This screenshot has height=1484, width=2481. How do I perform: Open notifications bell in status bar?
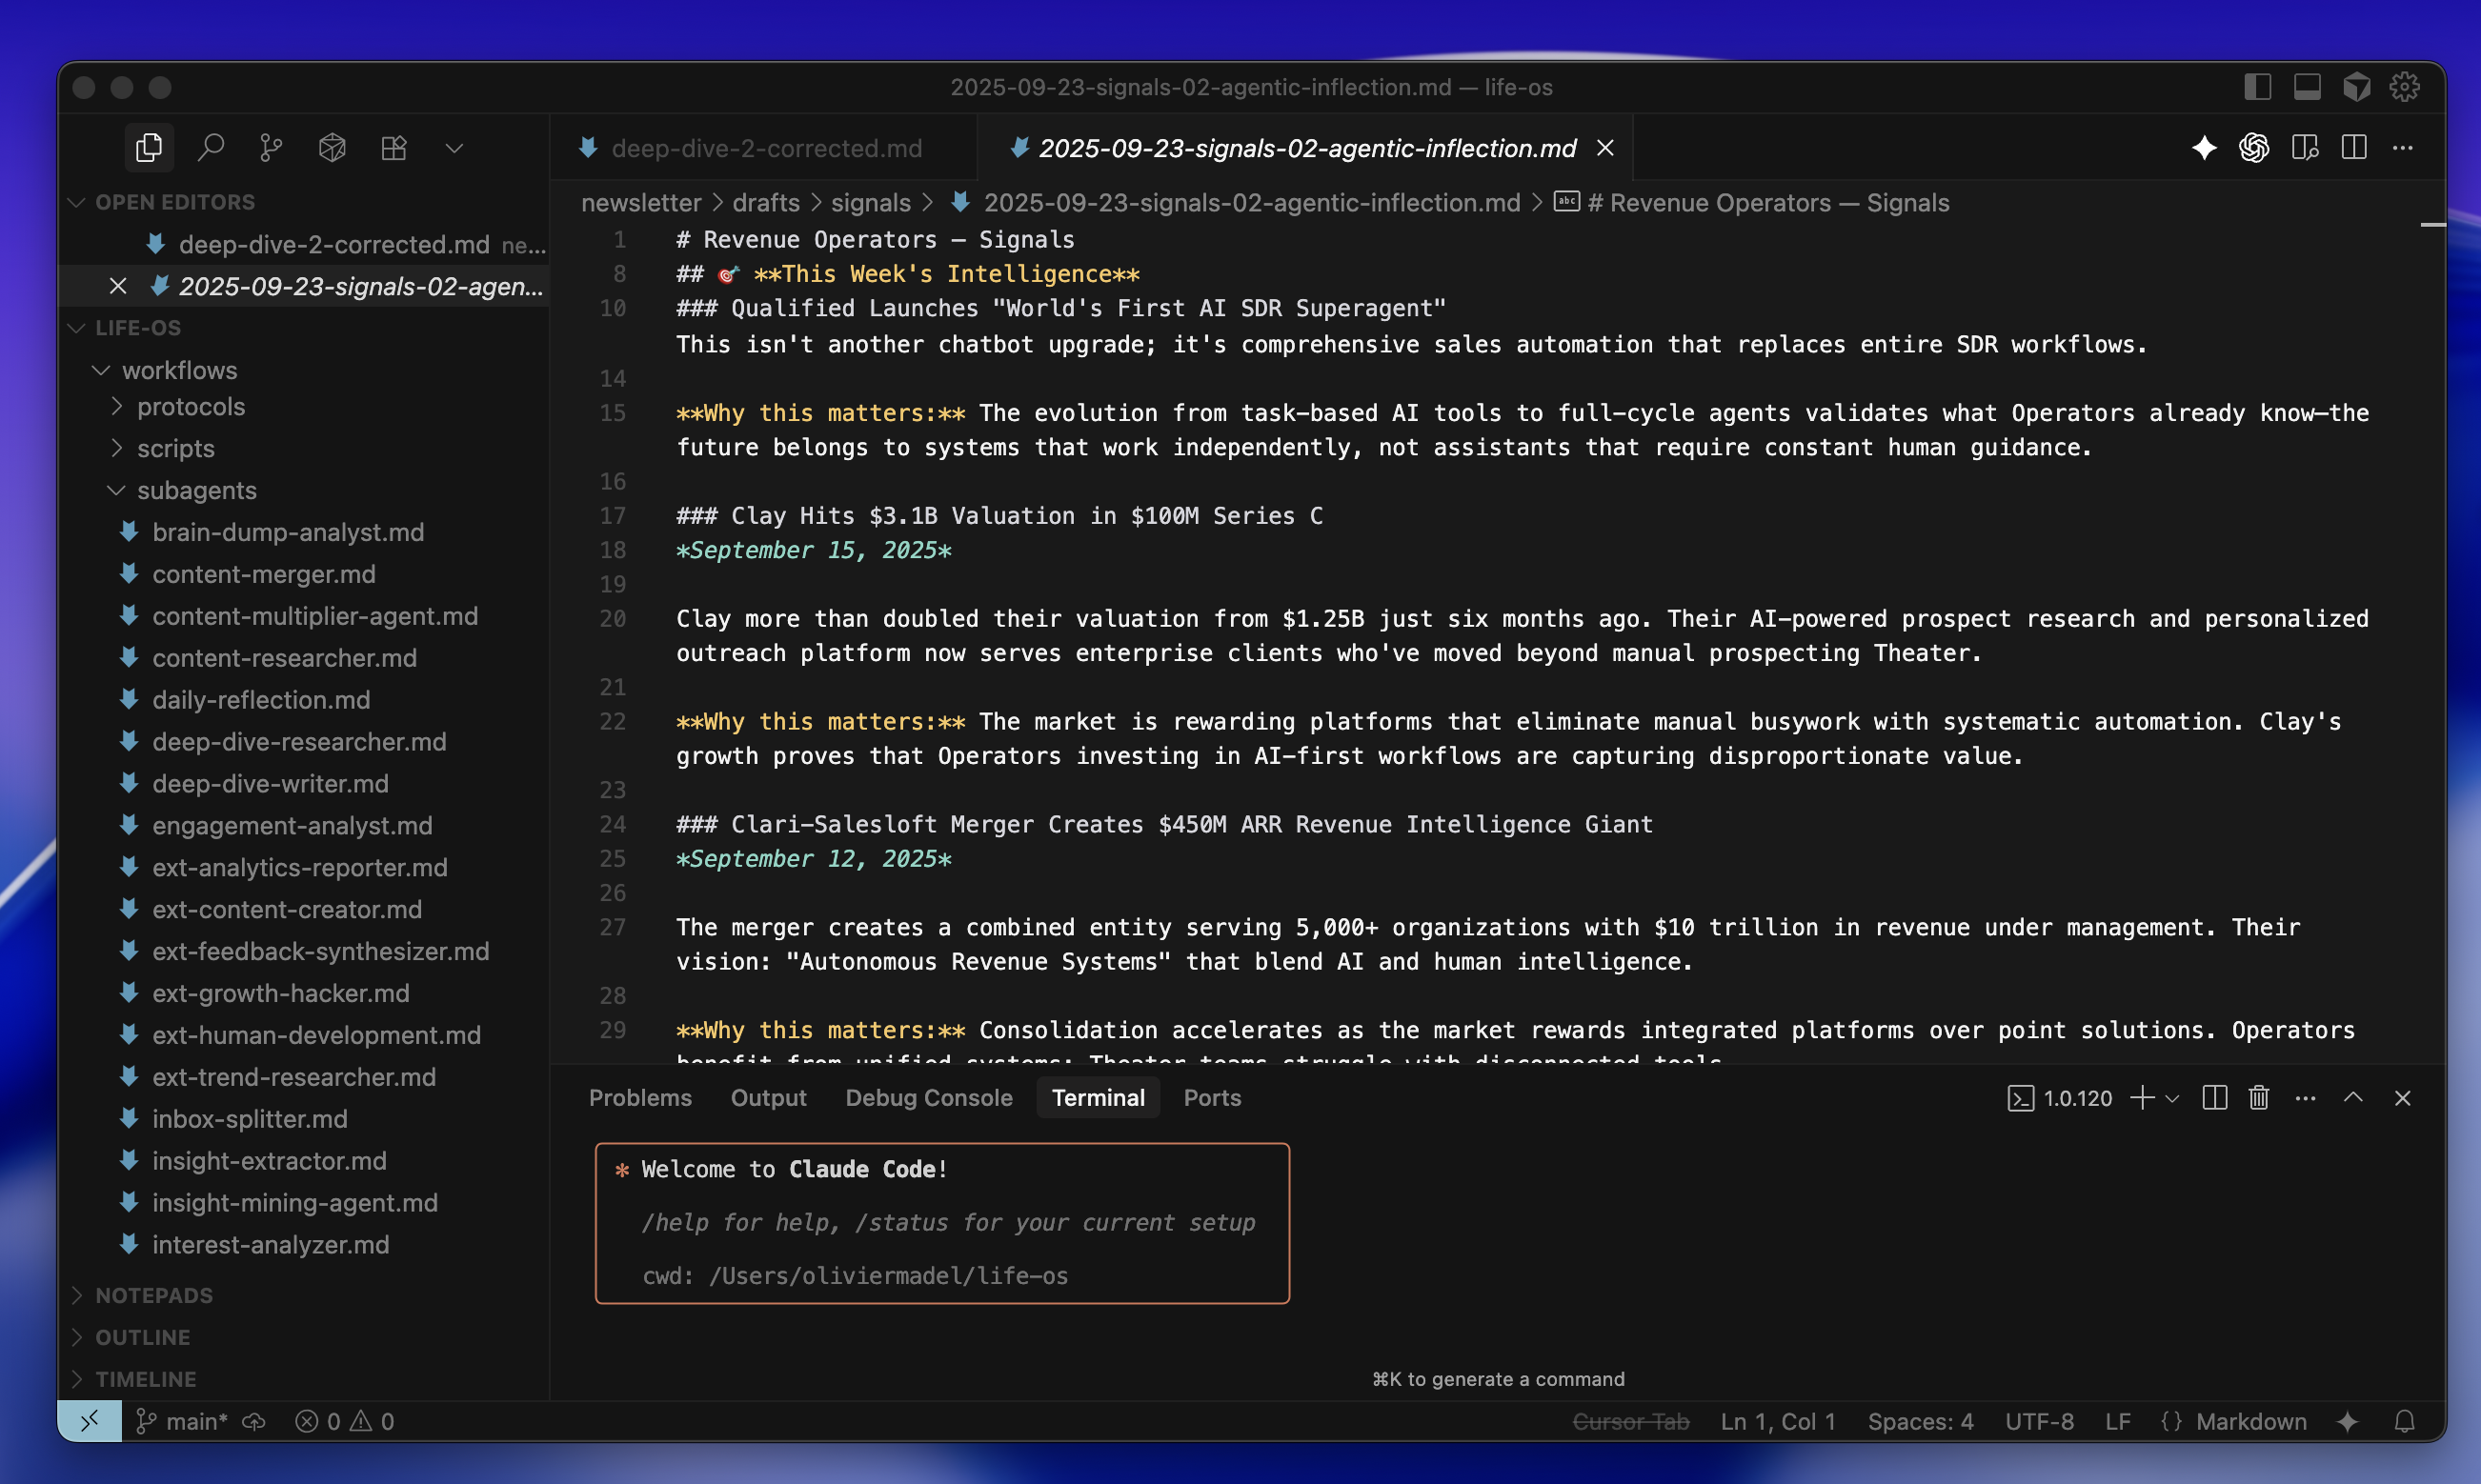pyautogui.click(x=2404, y=1421)
